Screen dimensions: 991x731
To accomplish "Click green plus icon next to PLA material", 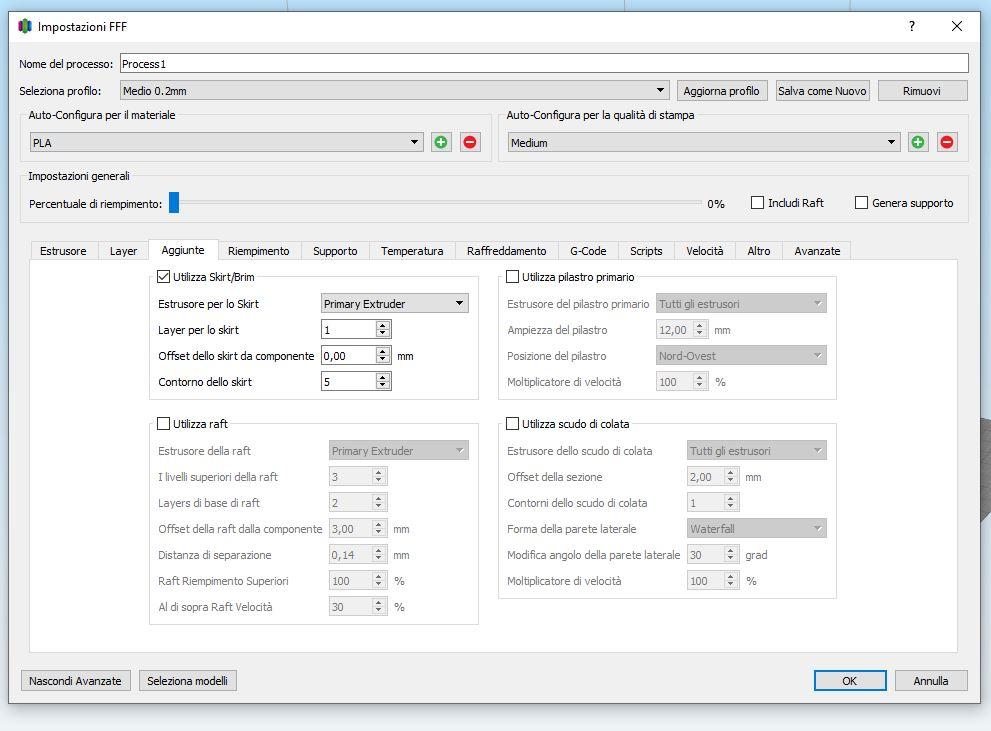I will (441, 142).
